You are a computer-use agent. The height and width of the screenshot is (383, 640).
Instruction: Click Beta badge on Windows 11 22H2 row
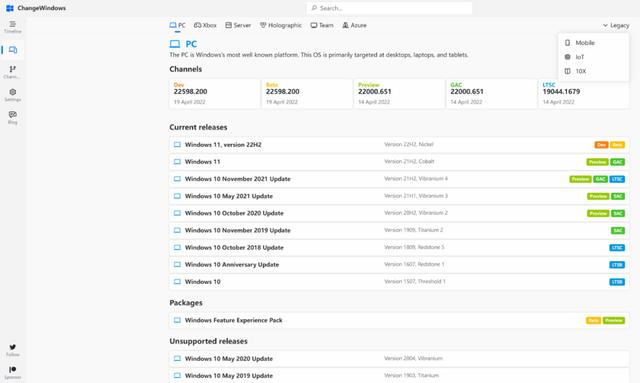coord(618,145)
